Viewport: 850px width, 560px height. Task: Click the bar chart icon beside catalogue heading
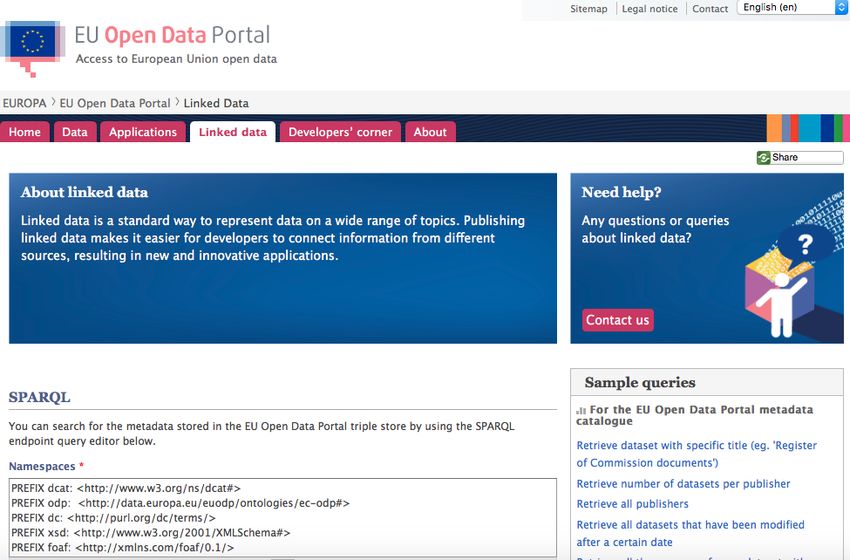581,410
